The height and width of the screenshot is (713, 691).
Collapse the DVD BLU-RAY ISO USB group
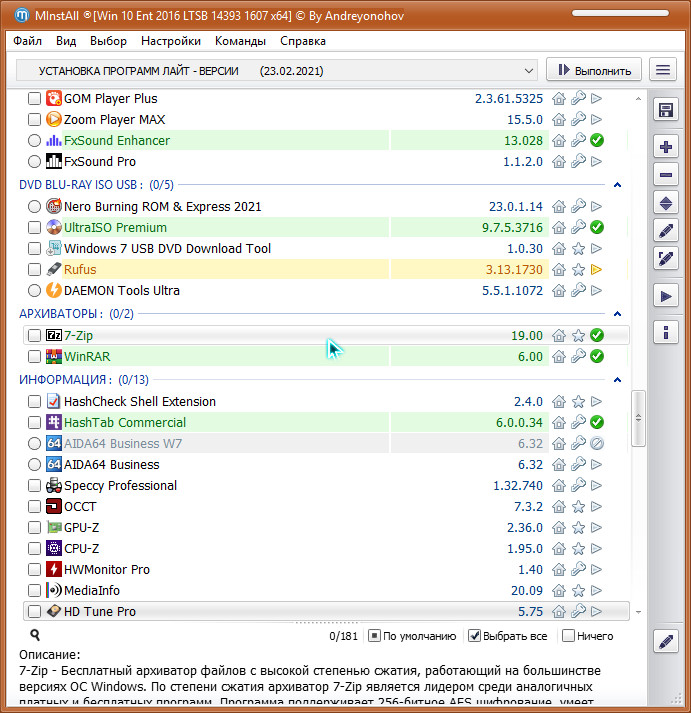617,185
